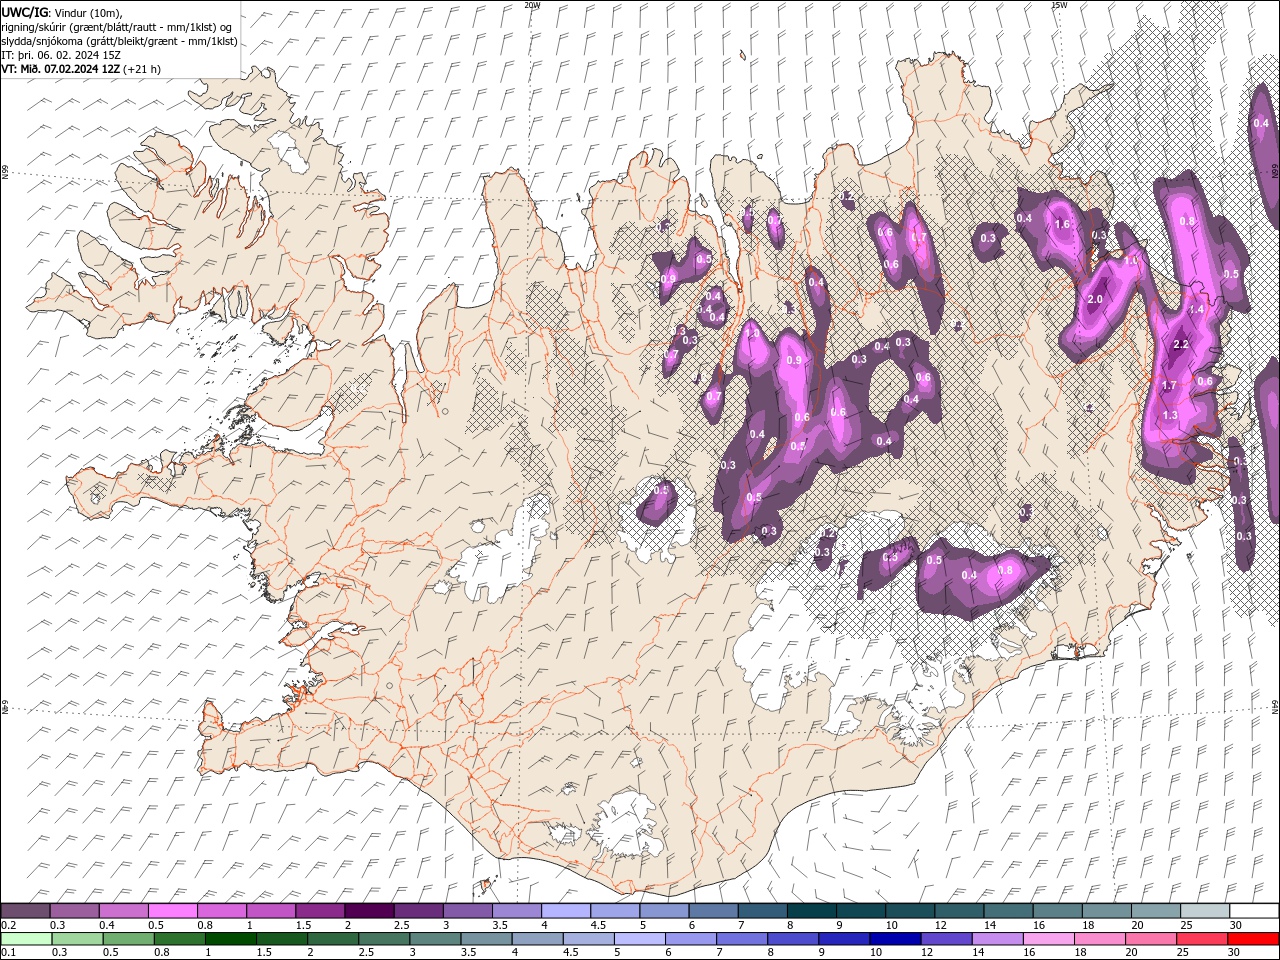Click the violet lower swatch starting at 12
Image resolution: width=1280 pixels, height=960 pixels.
(x=945, y=939)
